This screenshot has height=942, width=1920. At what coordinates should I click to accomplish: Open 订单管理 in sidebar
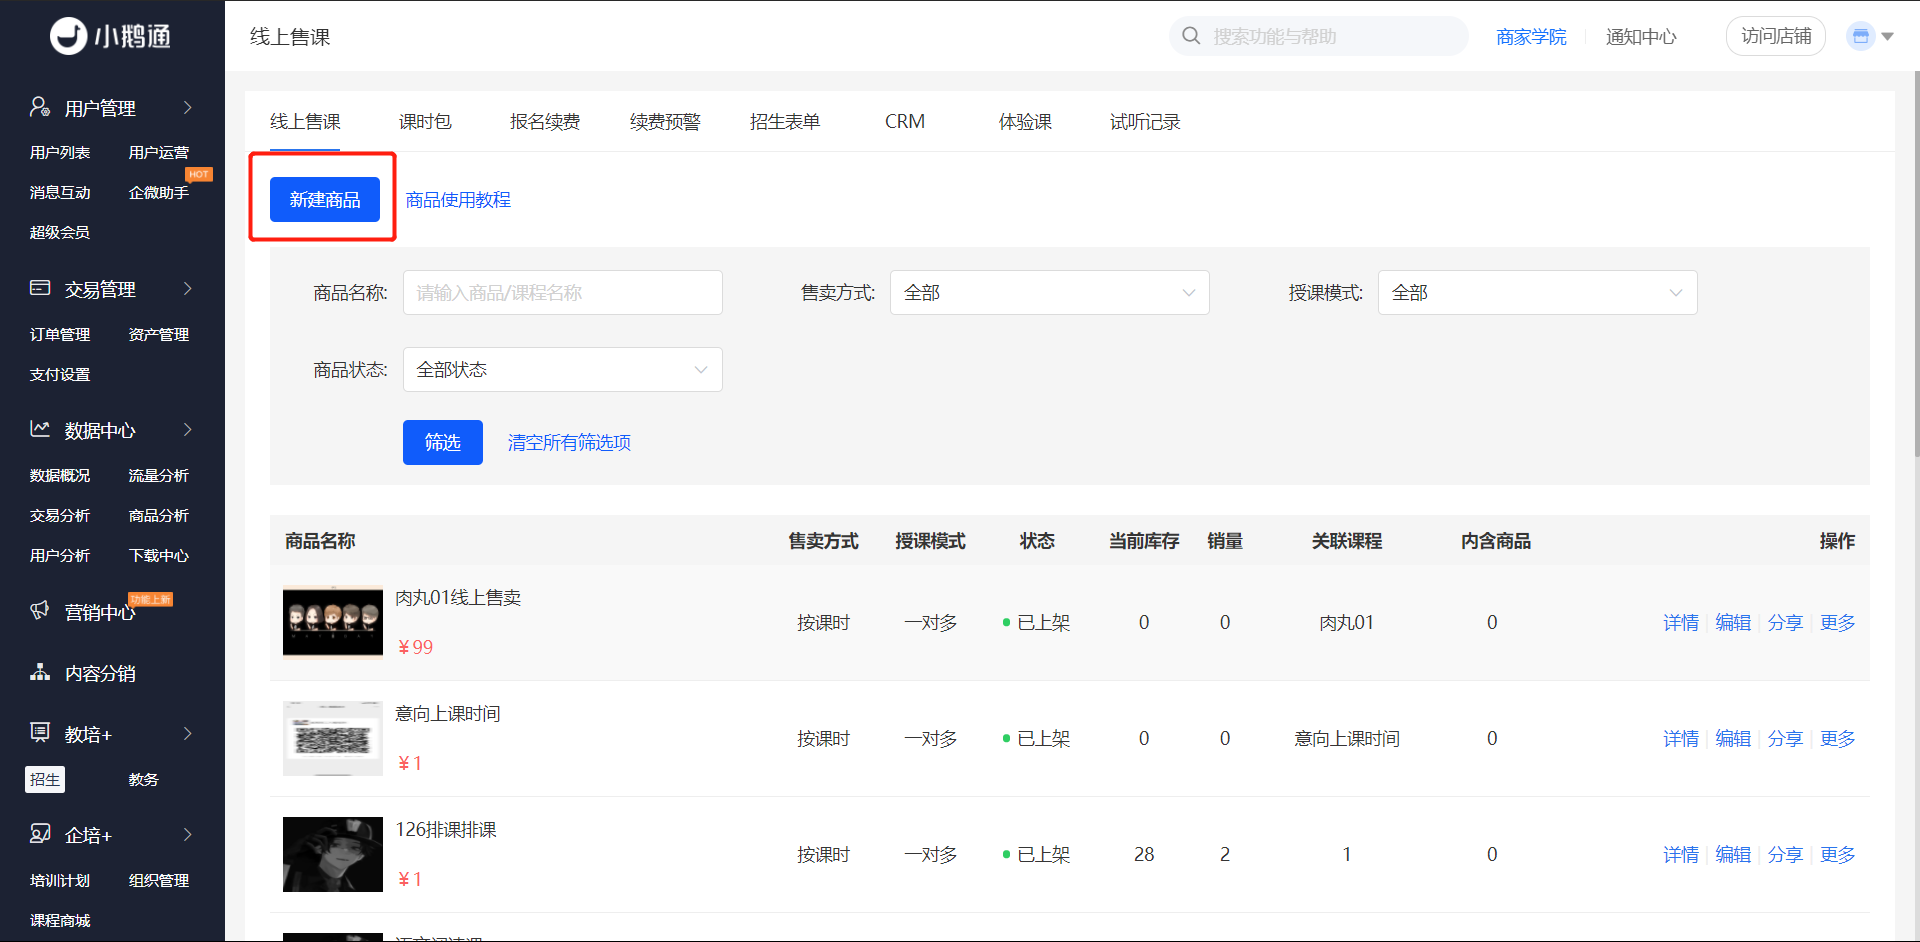(x=60, y=334)
